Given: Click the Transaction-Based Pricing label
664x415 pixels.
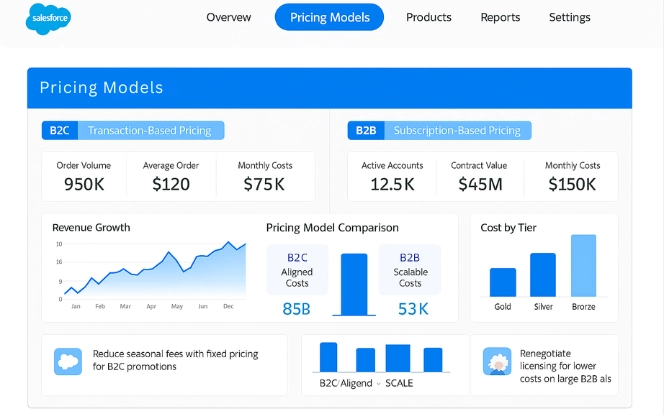Looking at the screenshot, I should 150,130.
